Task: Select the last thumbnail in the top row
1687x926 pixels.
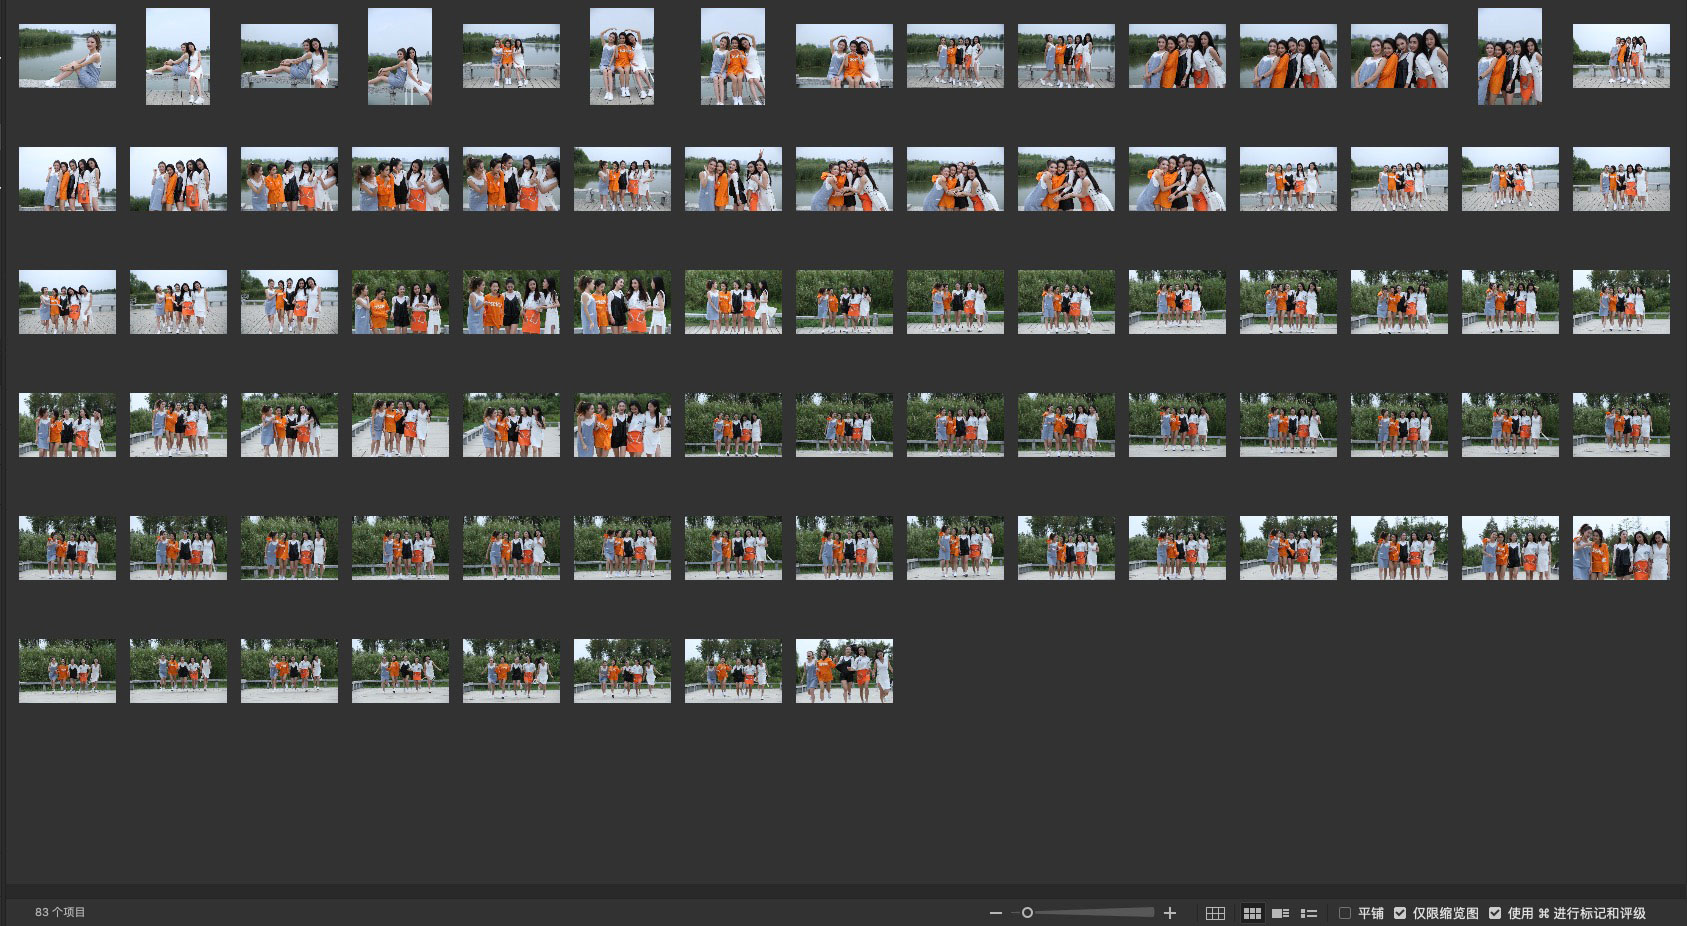Action: [1621, 56]
